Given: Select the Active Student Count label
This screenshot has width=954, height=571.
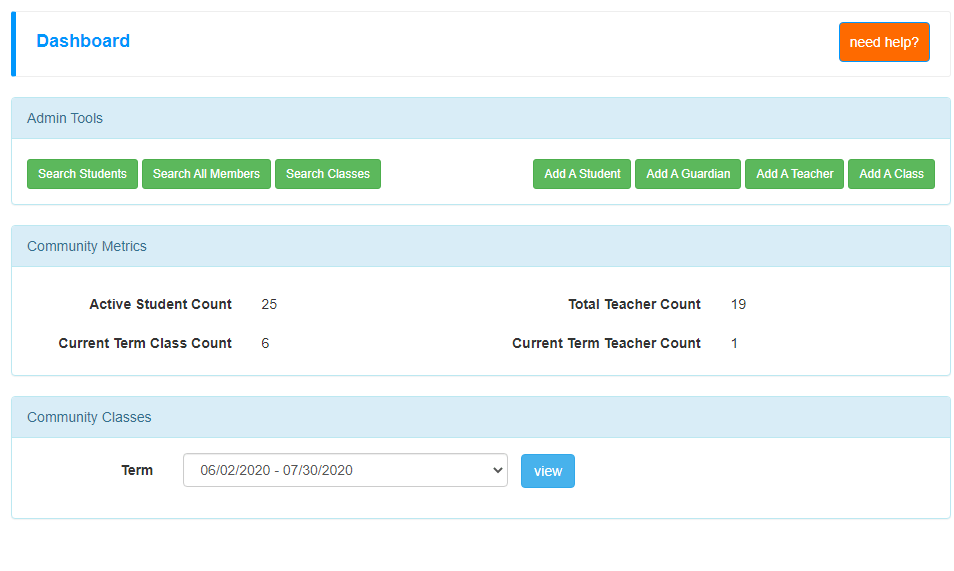Looking at the screenshot, I should [x=161, y=304].
